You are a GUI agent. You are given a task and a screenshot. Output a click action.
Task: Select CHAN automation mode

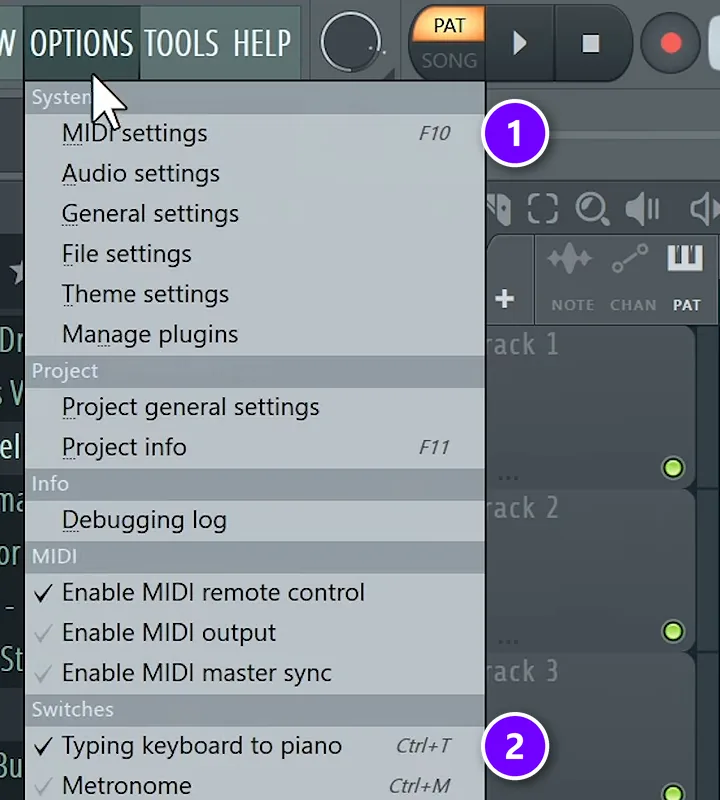pyautogui.click(x=632, y=277)
